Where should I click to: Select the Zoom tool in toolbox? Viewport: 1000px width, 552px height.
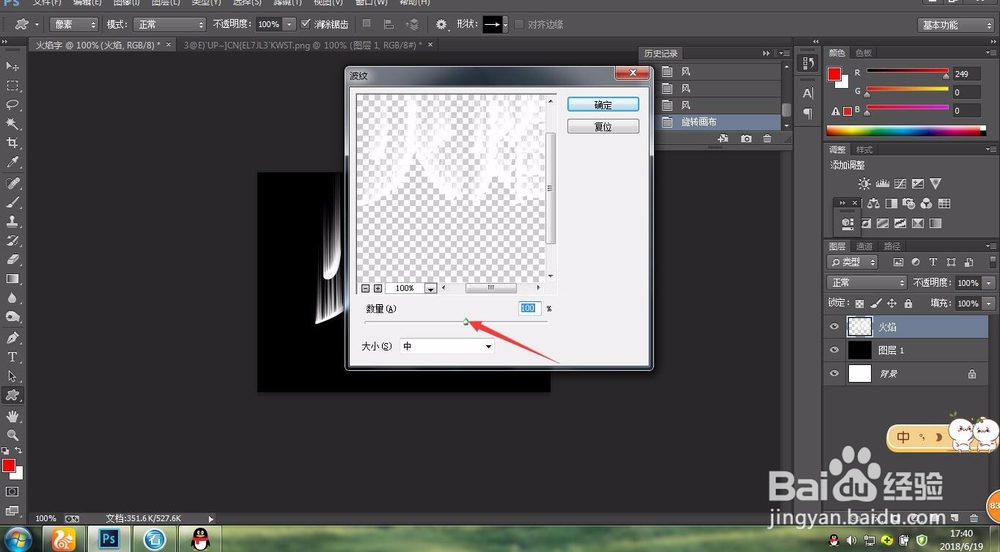(x=12, y=435)
